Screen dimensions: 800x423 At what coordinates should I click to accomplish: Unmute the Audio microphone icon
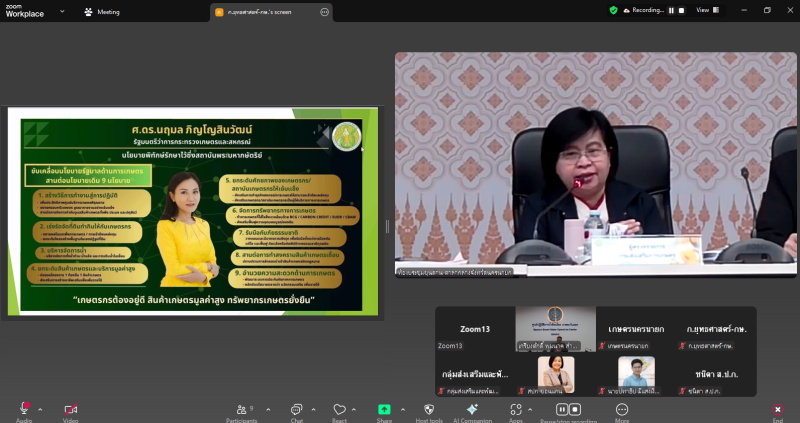[x=24, y=409]
